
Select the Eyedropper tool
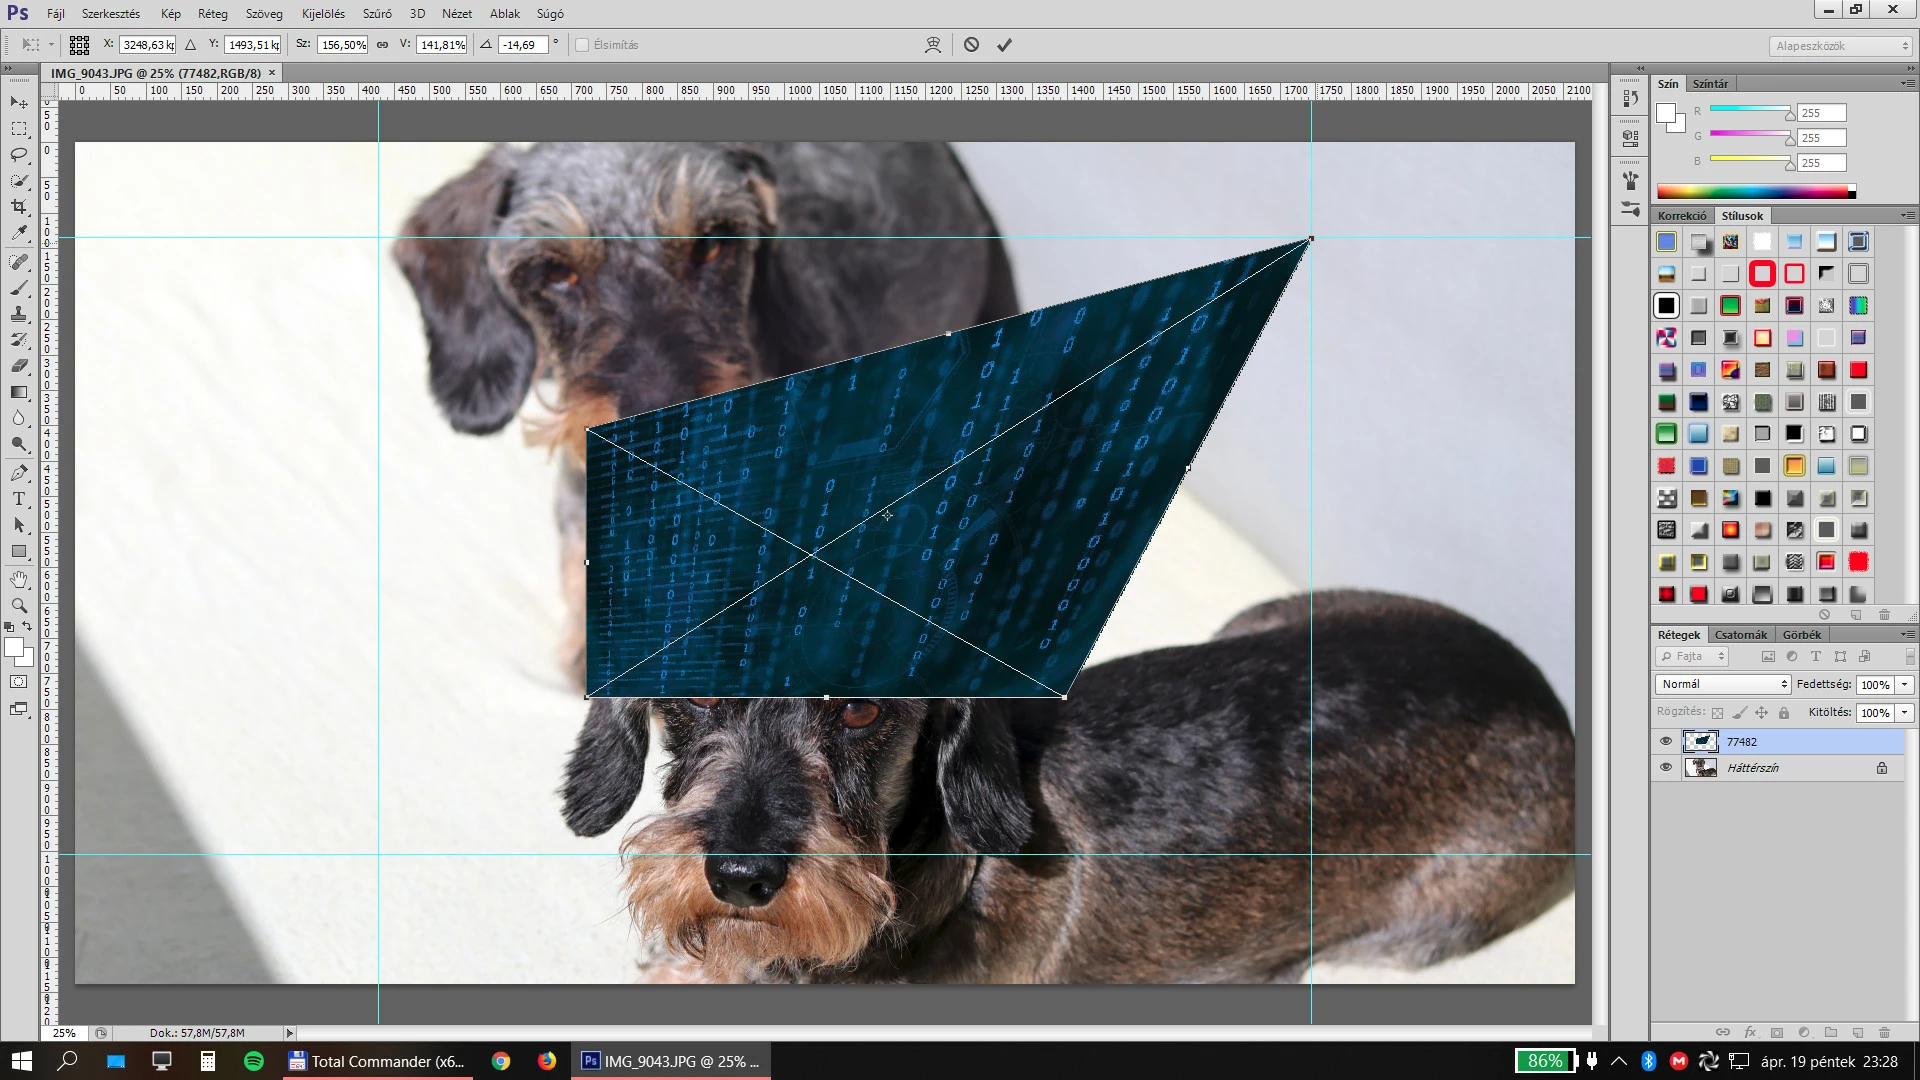[19, 233]
